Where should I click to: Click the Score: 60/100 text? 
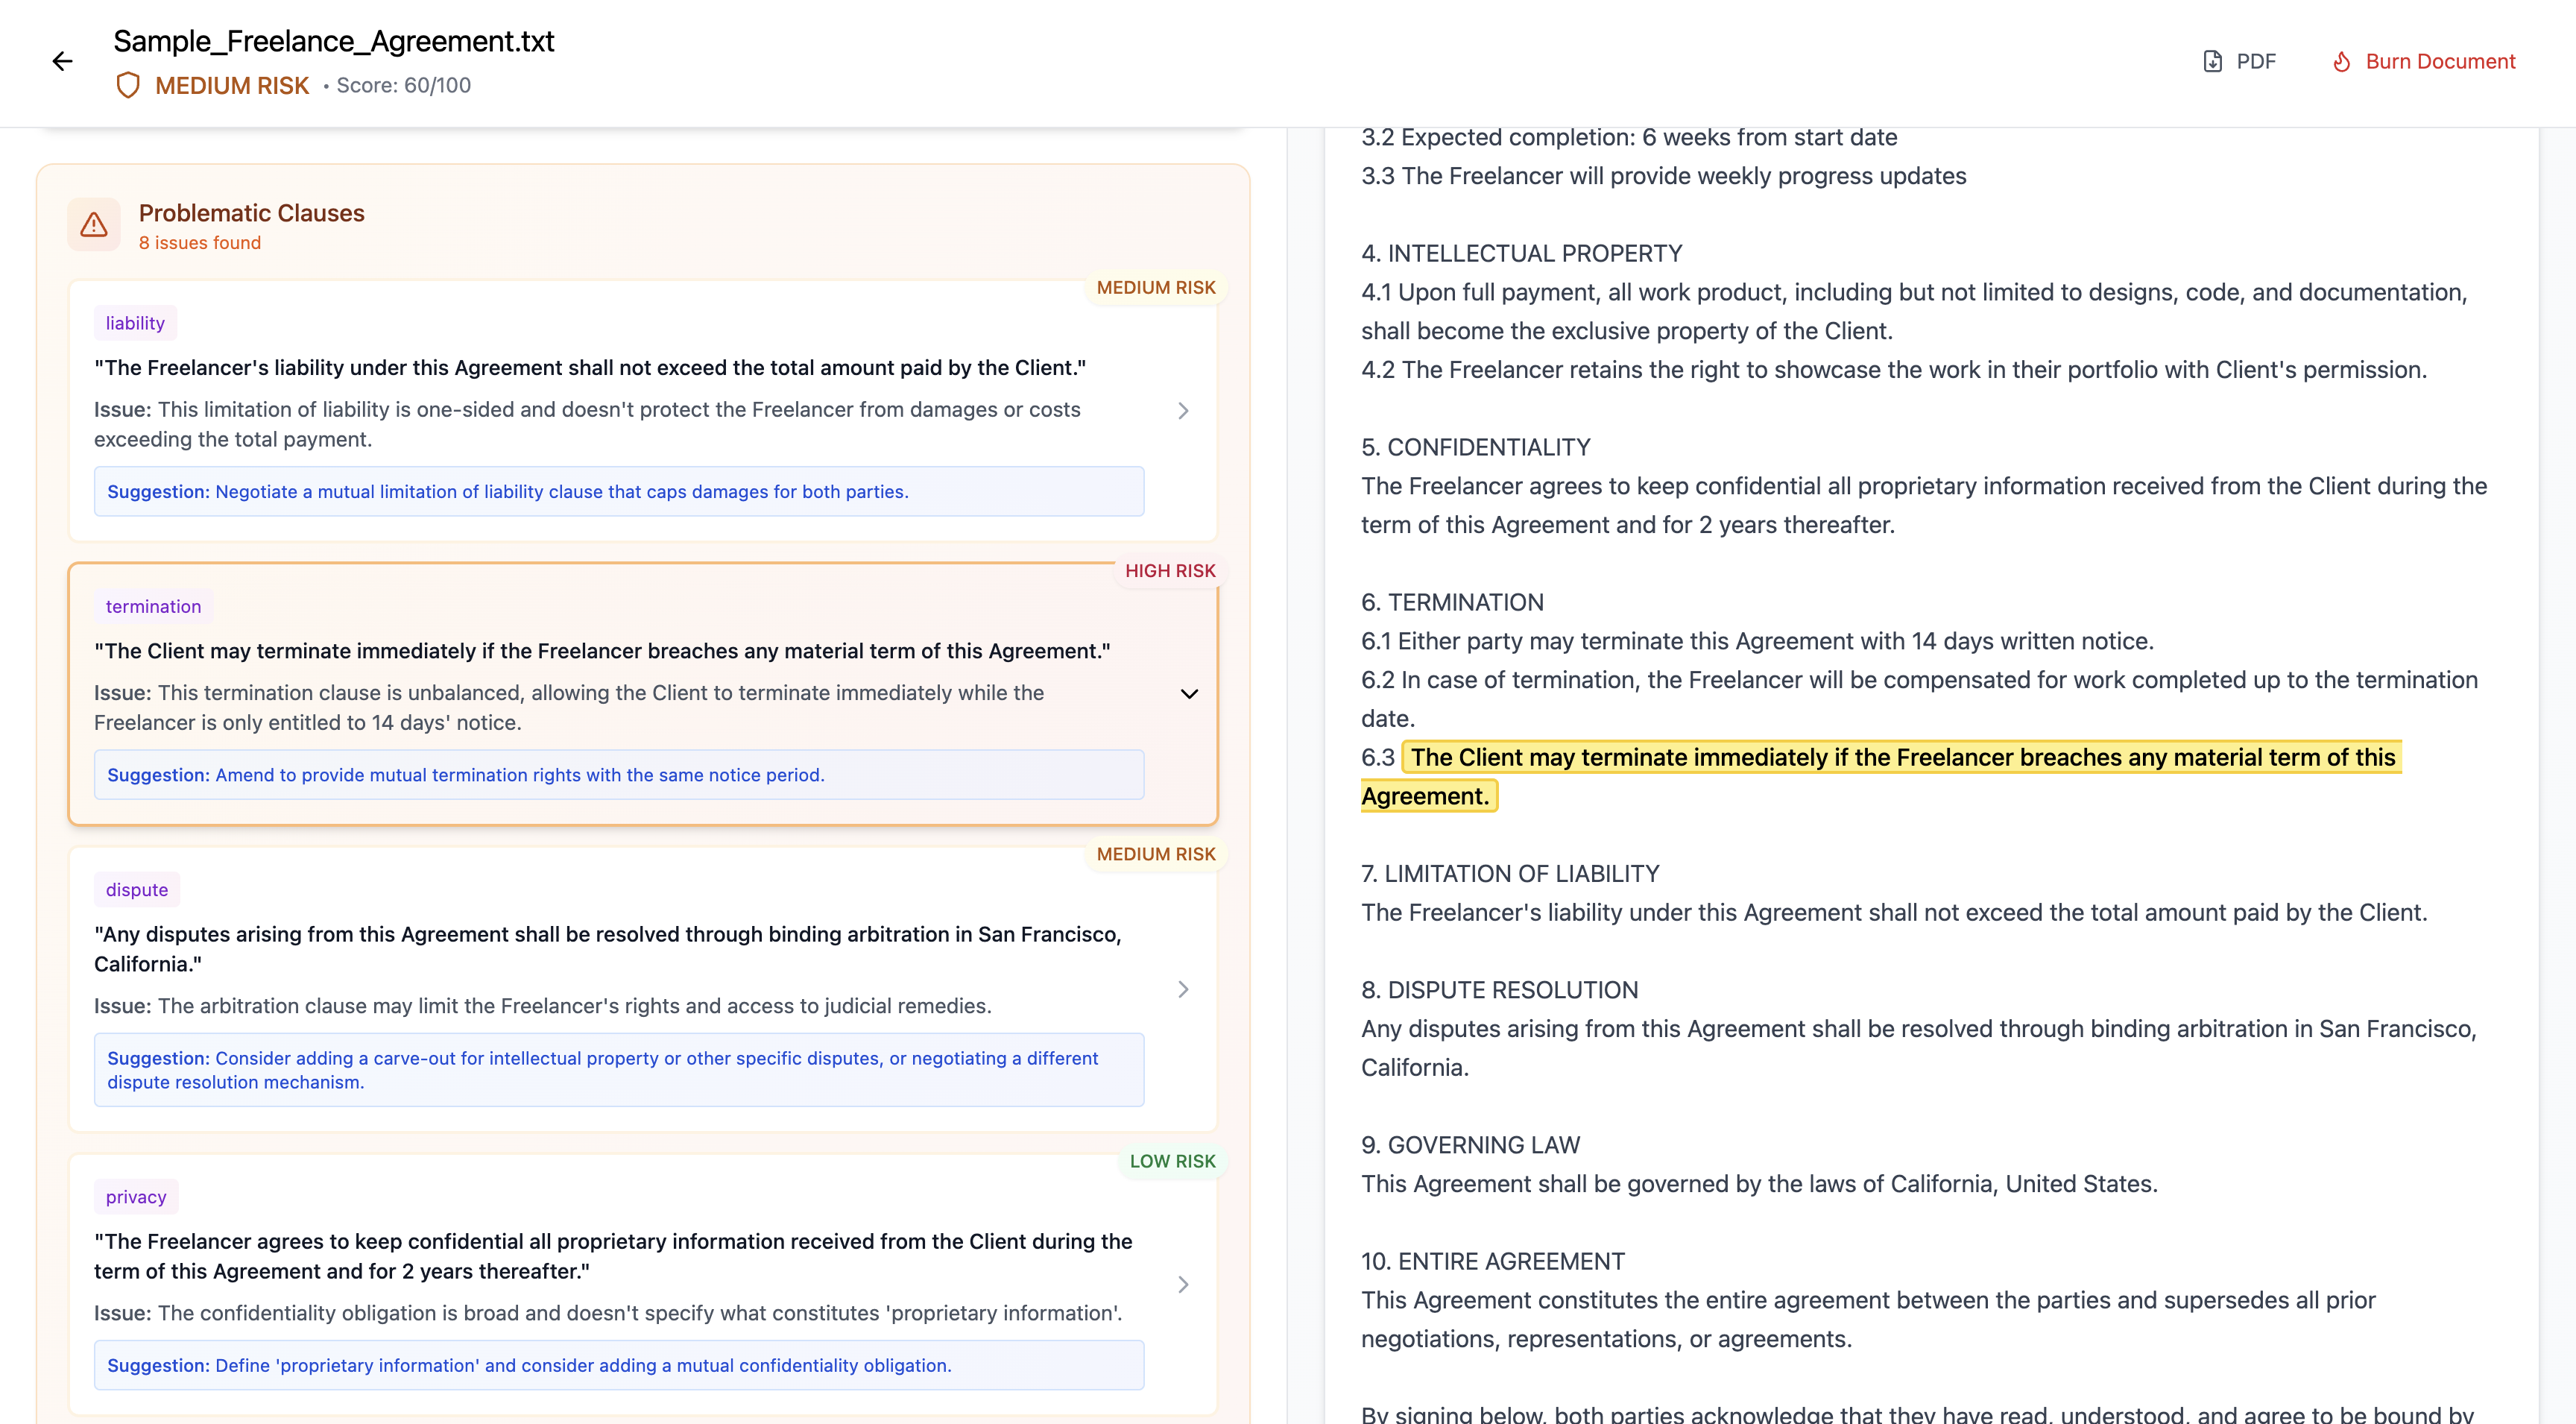[404, 85]
